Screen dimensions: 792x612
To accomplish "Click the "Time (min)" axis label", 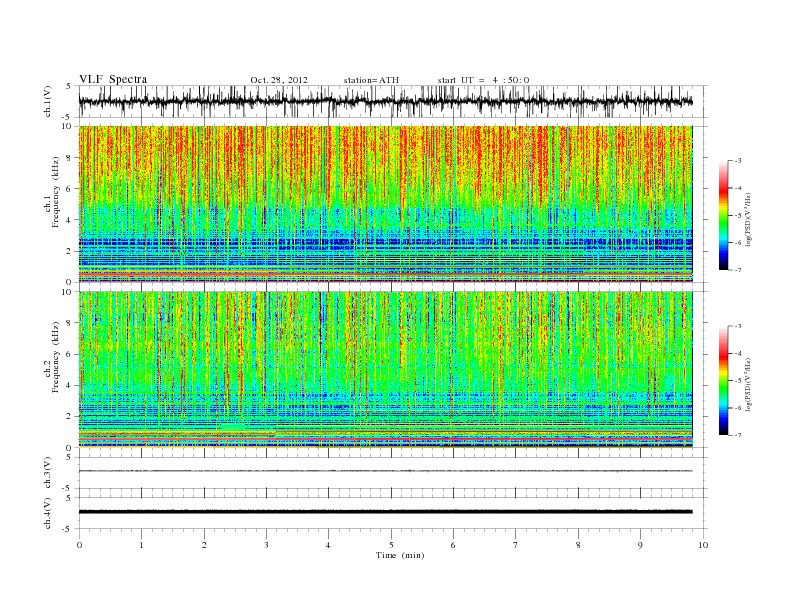I will [400, 555].
